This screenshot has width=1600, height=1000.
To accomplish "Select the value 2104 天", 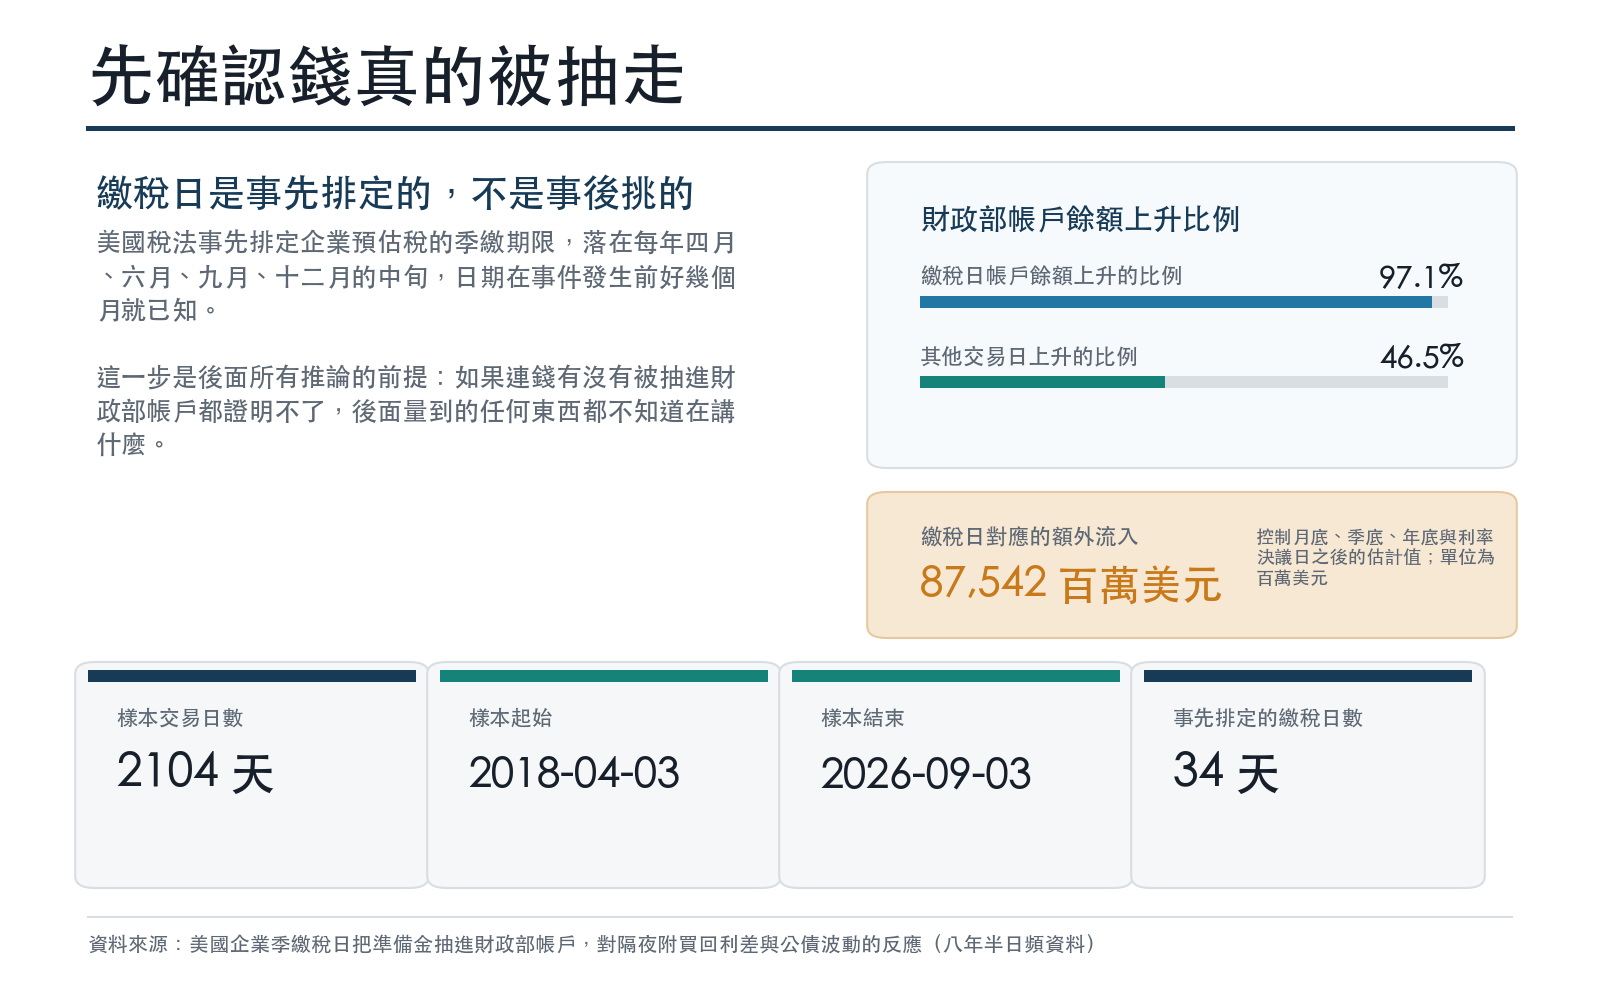I will coord(195,772).
